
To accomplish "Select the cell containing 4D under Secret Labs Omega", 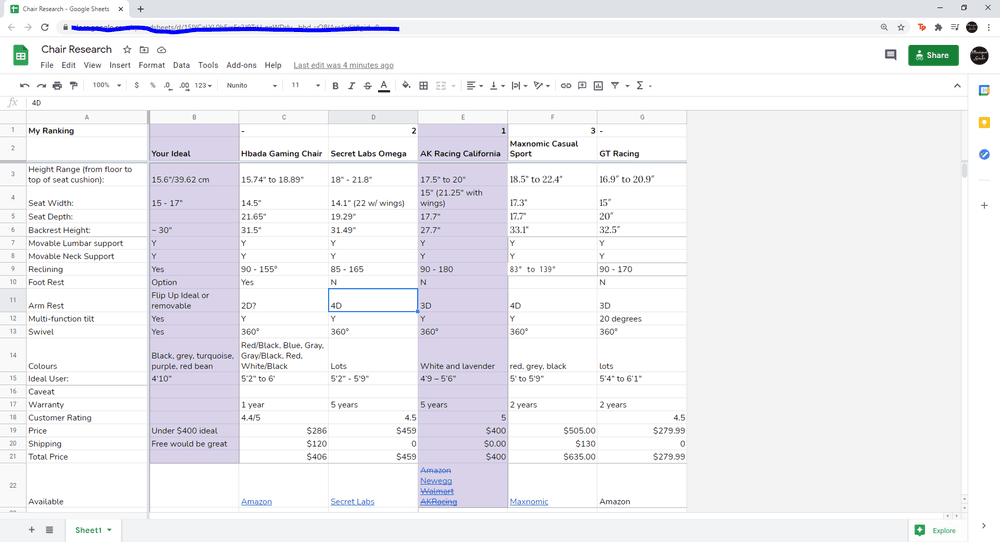I will [x=373, y=300].
